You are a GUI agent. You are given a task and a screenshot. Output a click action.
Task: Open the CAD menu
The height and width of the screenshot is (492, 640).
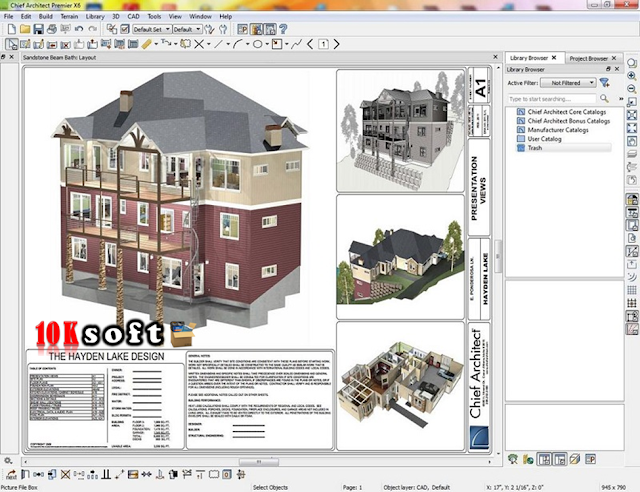[133, 17]
